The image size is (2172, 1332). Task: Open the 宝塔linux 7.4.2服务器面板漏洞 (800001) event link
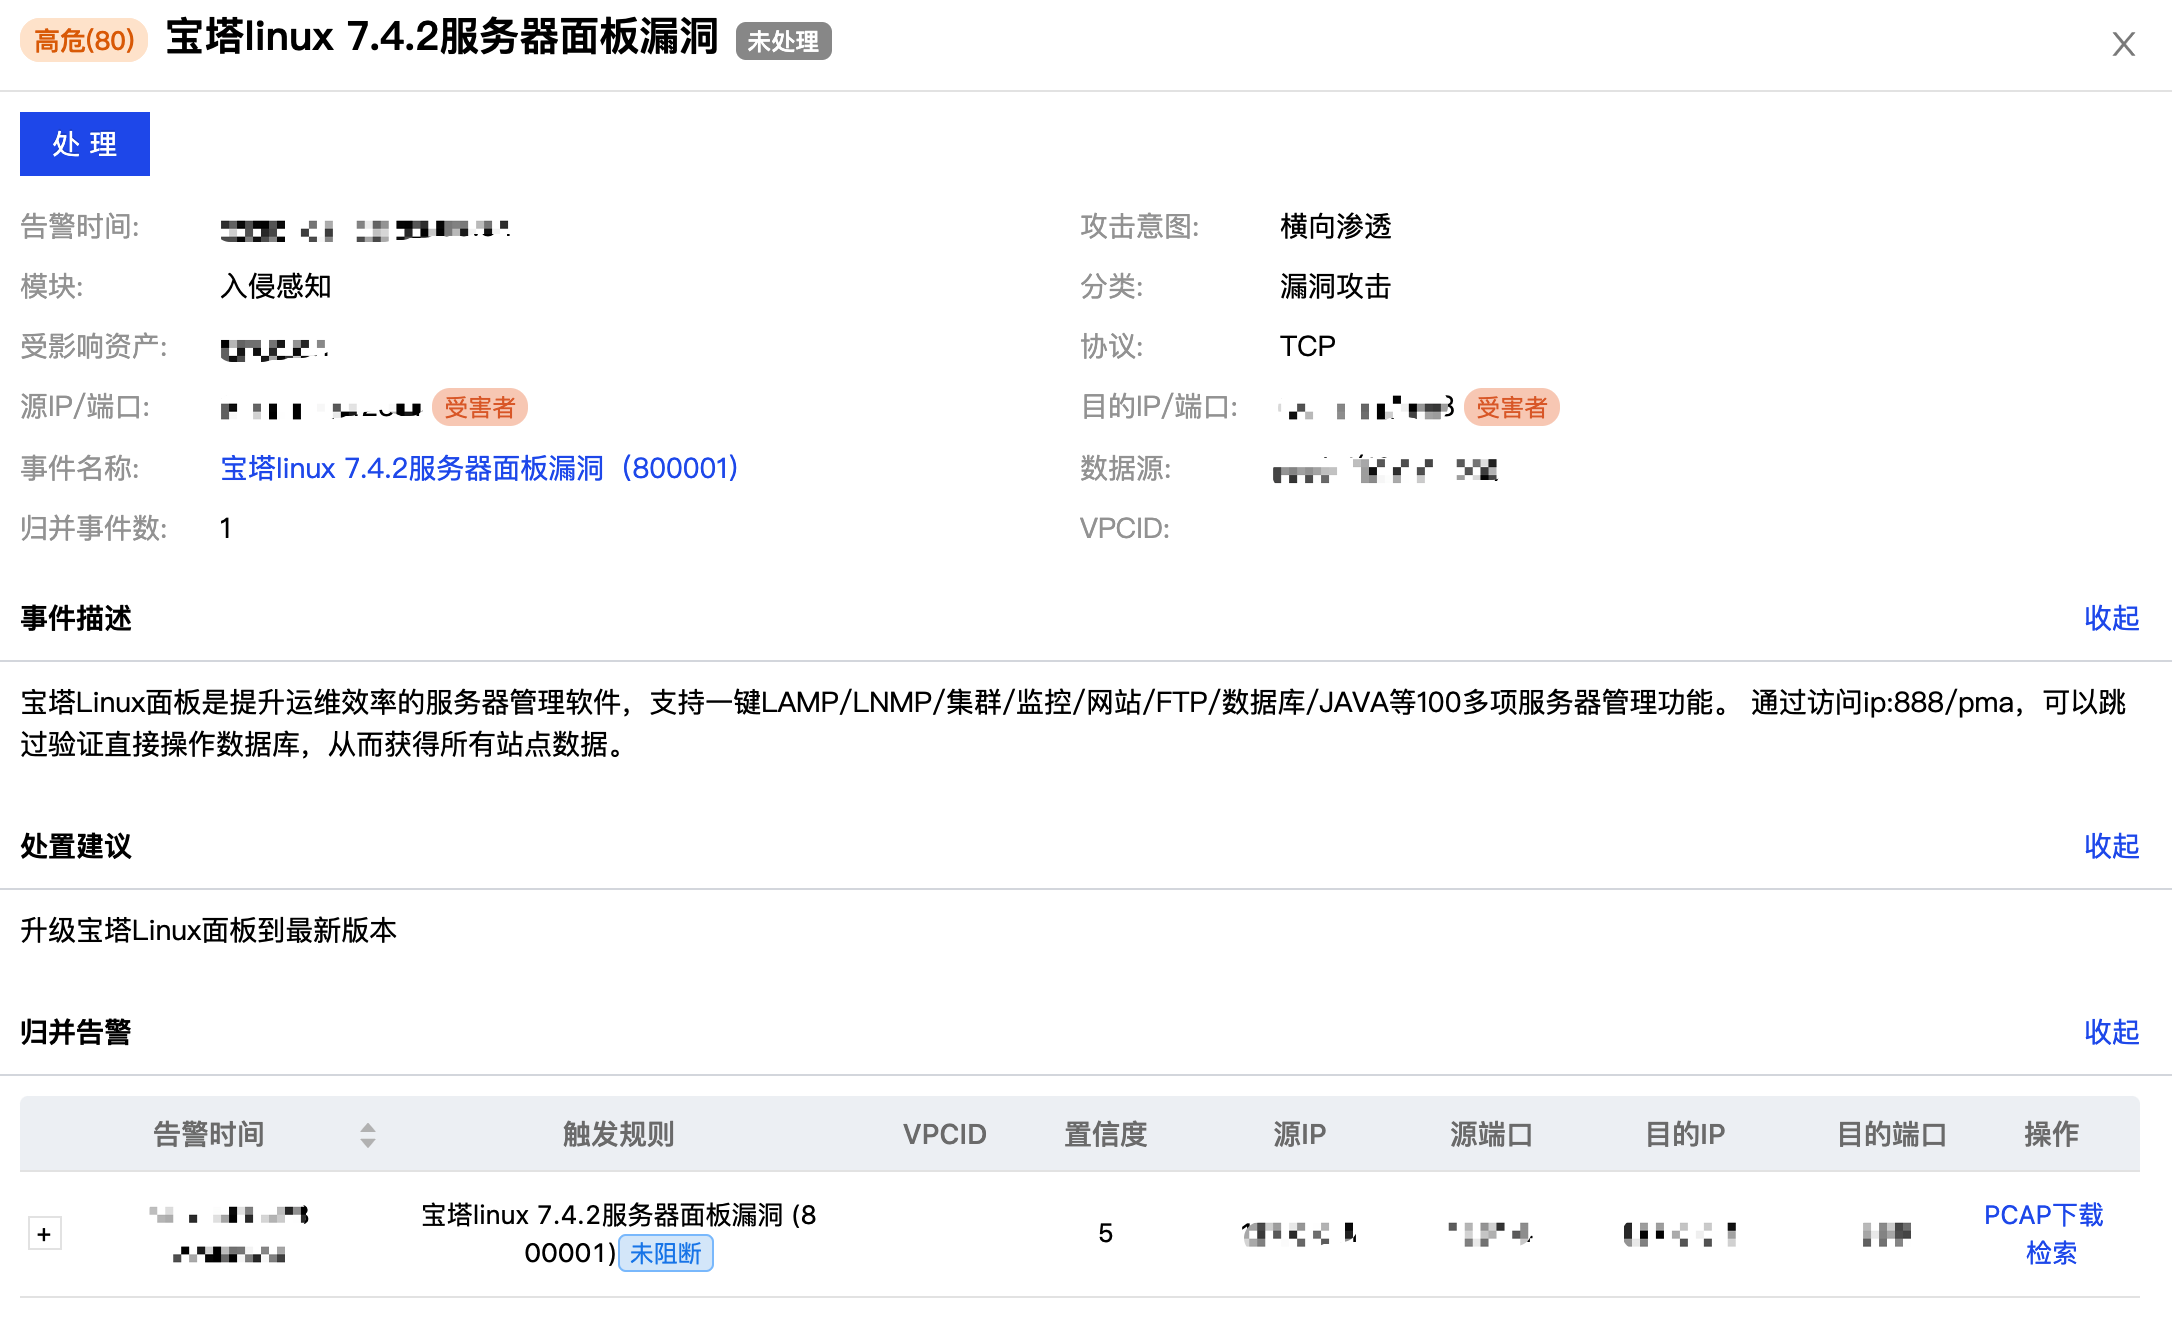[x=479, y=468]
